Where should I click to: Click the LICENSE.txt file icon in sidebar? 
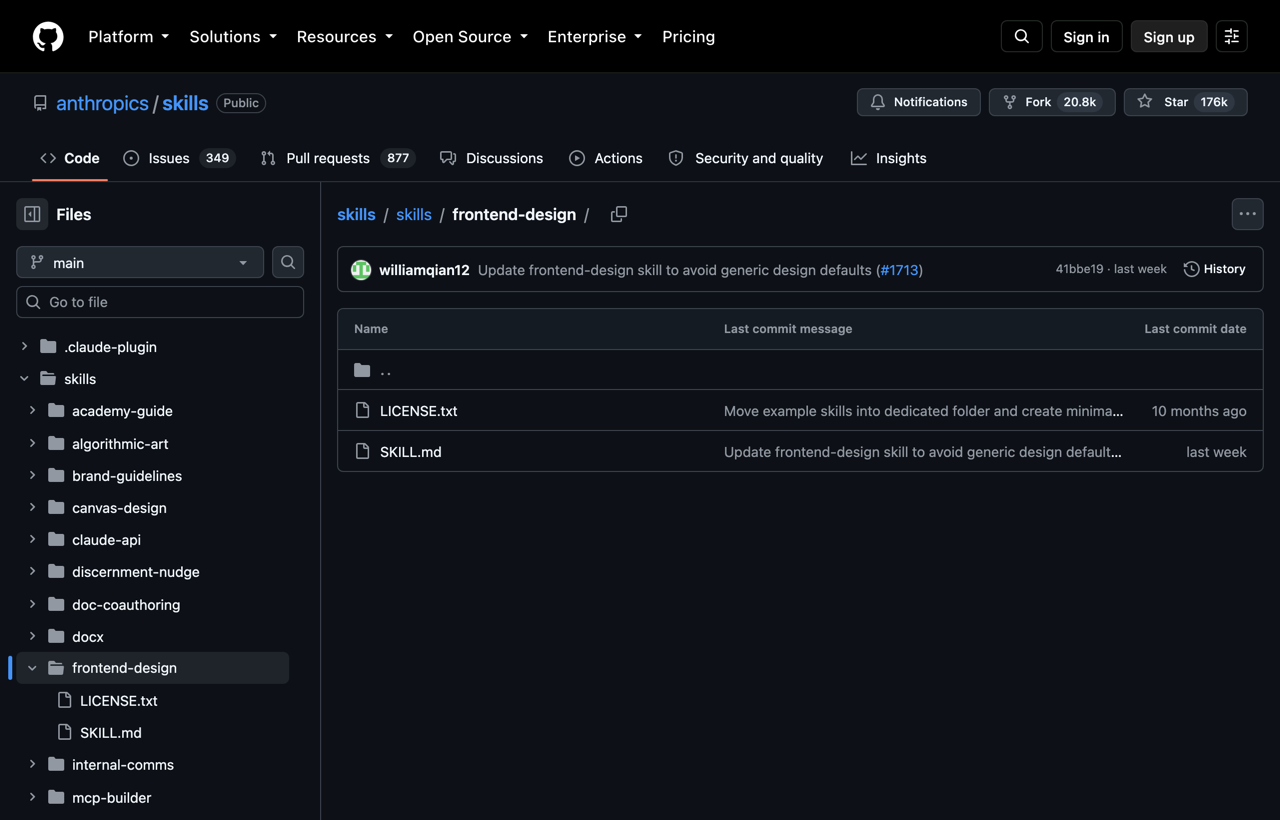(64, 701)
